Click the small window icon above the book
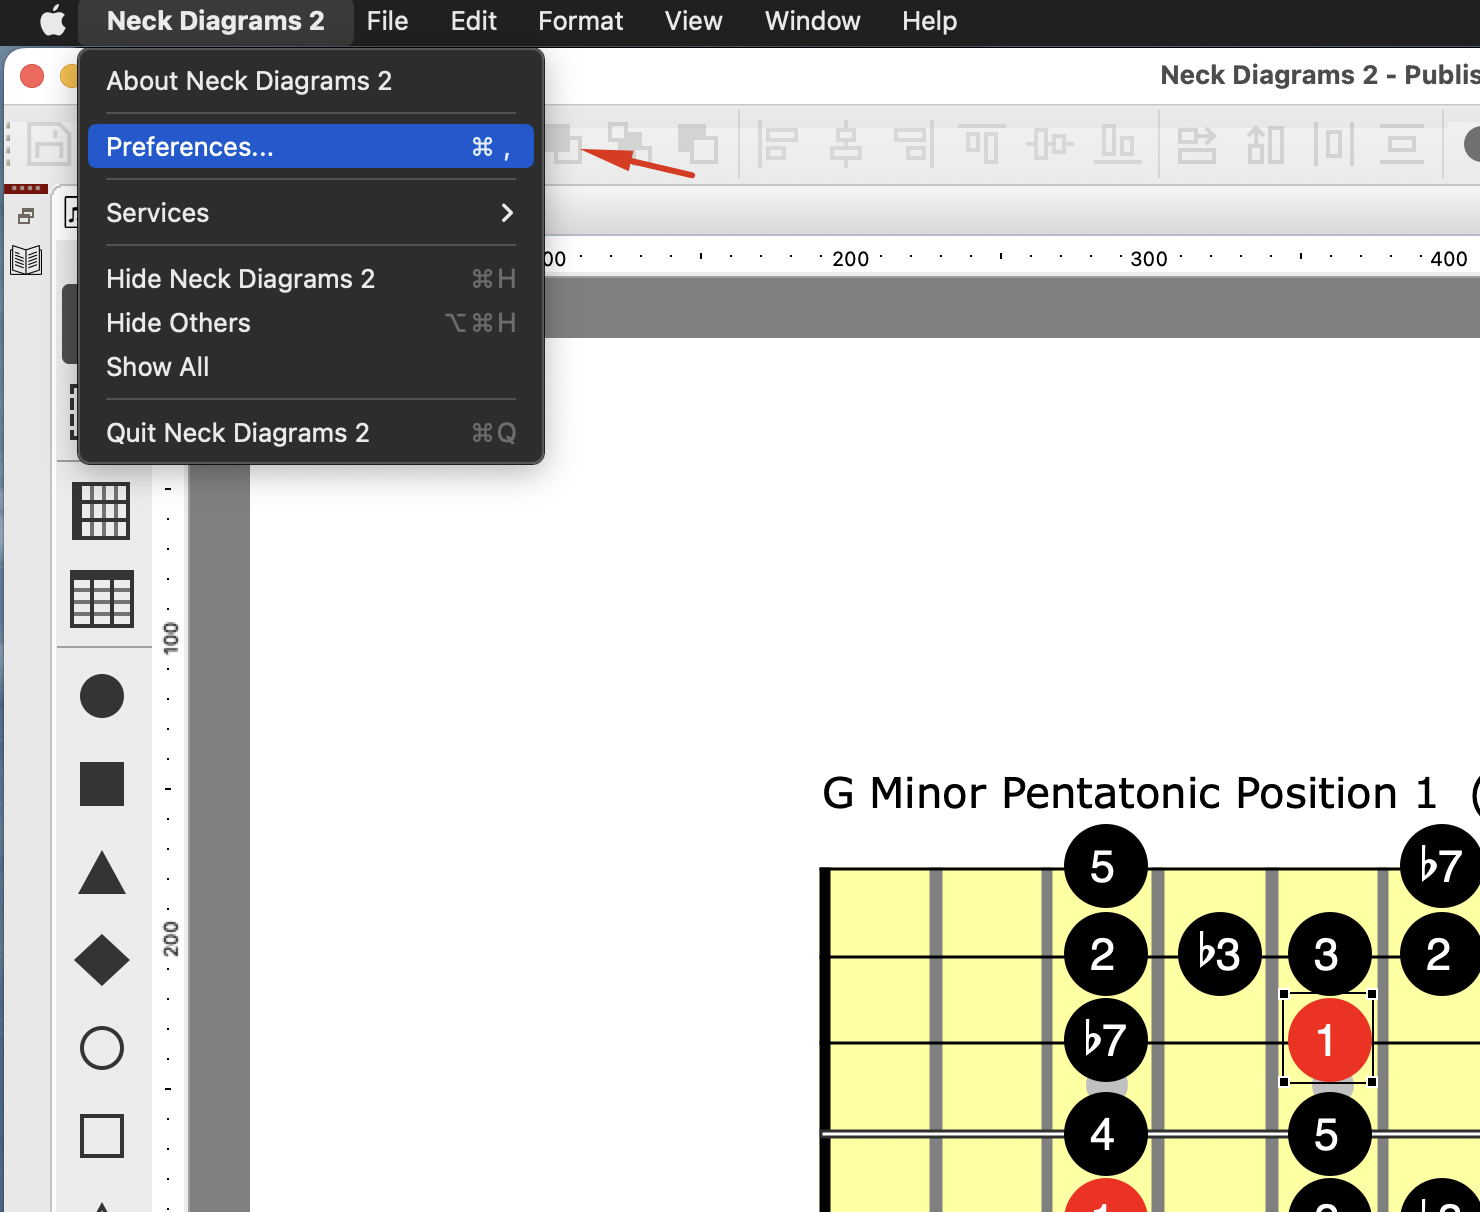Image resolution: width=1480 pixels, height=1212 pixels. point(26,216)
